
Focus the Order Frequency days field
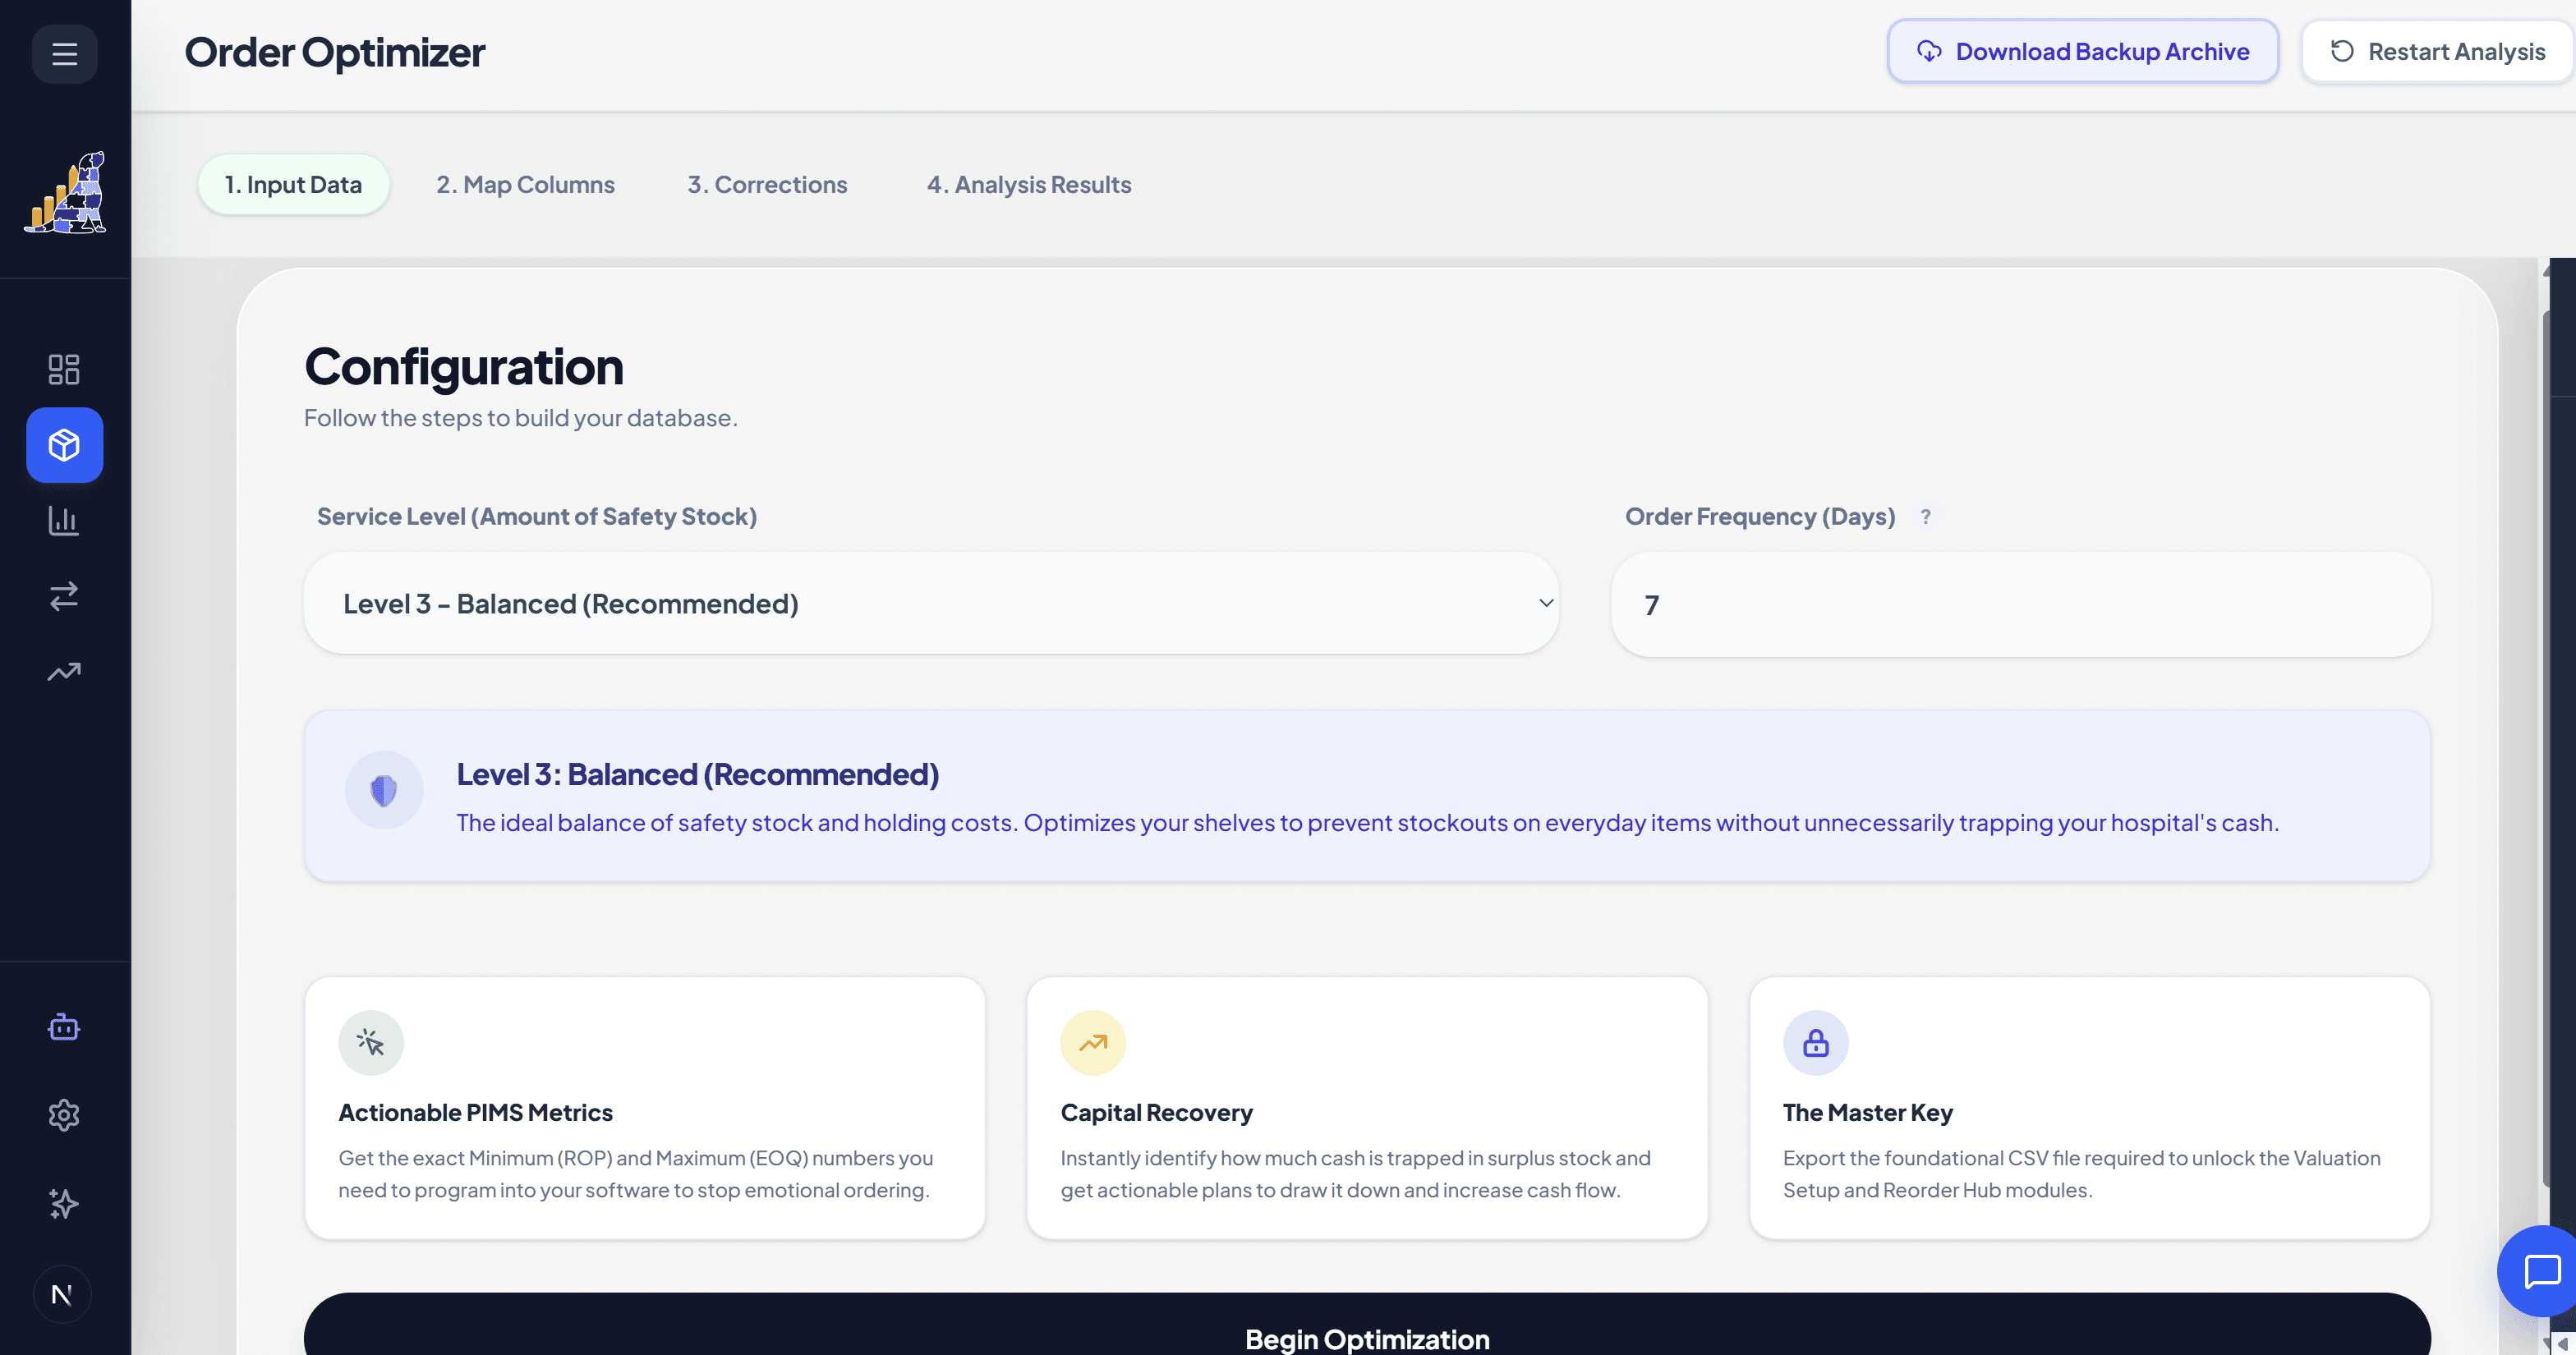(x=2021, y=605)
